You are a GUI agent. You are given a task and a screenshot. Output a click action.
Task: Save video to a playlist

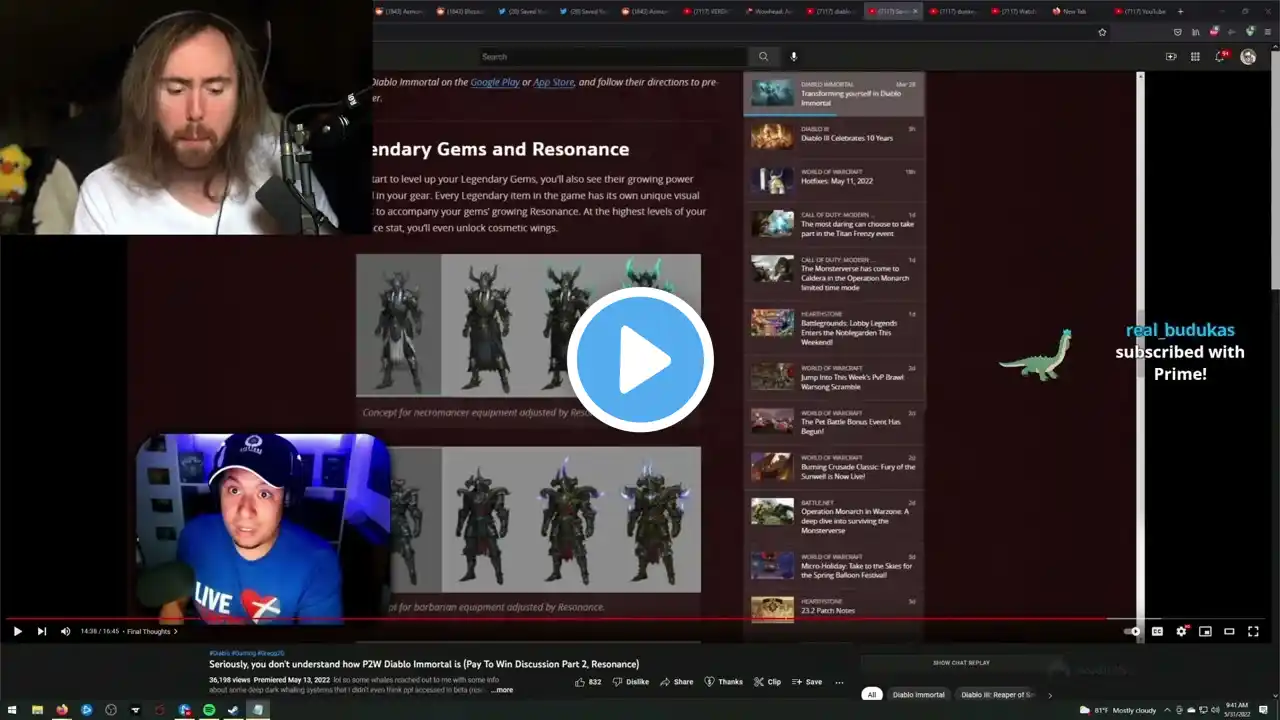coord(807,682)
